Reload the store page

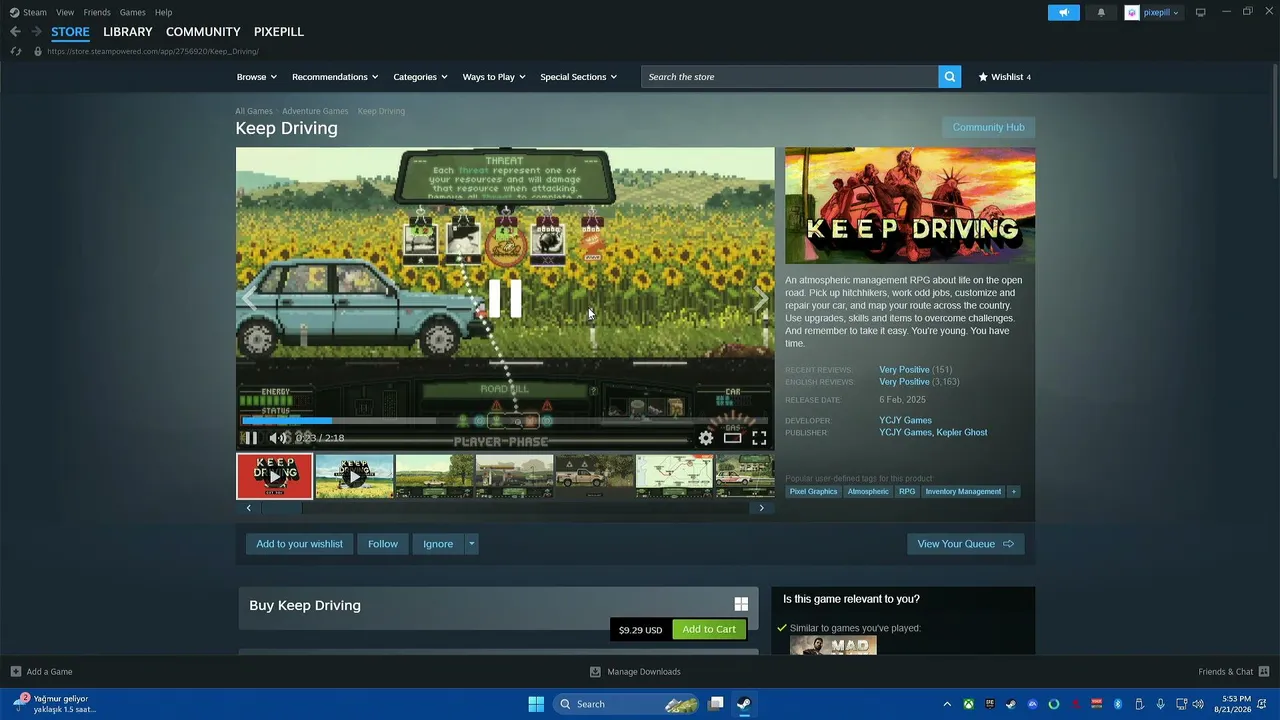(15, 51)
